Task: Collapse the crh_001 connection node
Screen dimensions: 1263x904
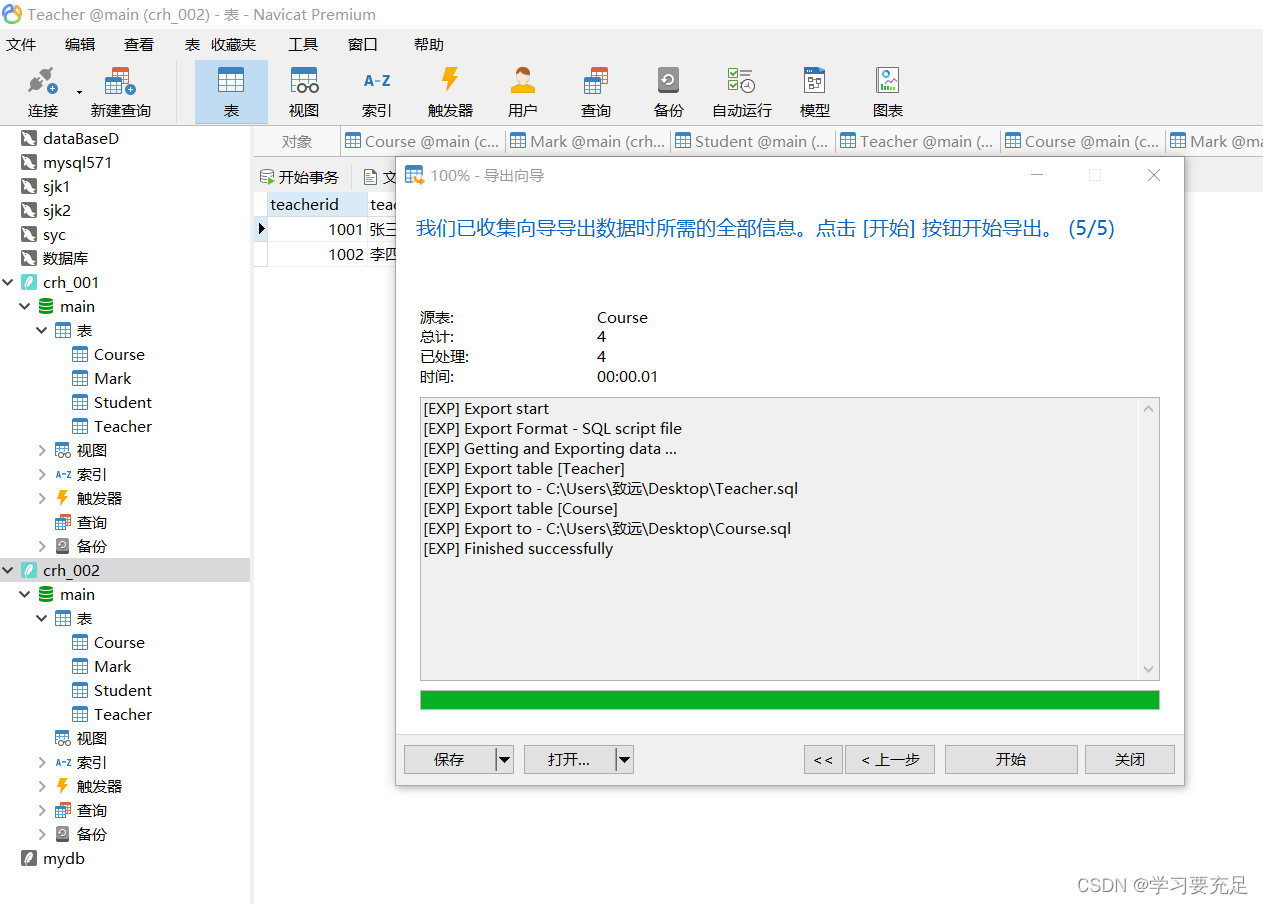Action: 8,282
